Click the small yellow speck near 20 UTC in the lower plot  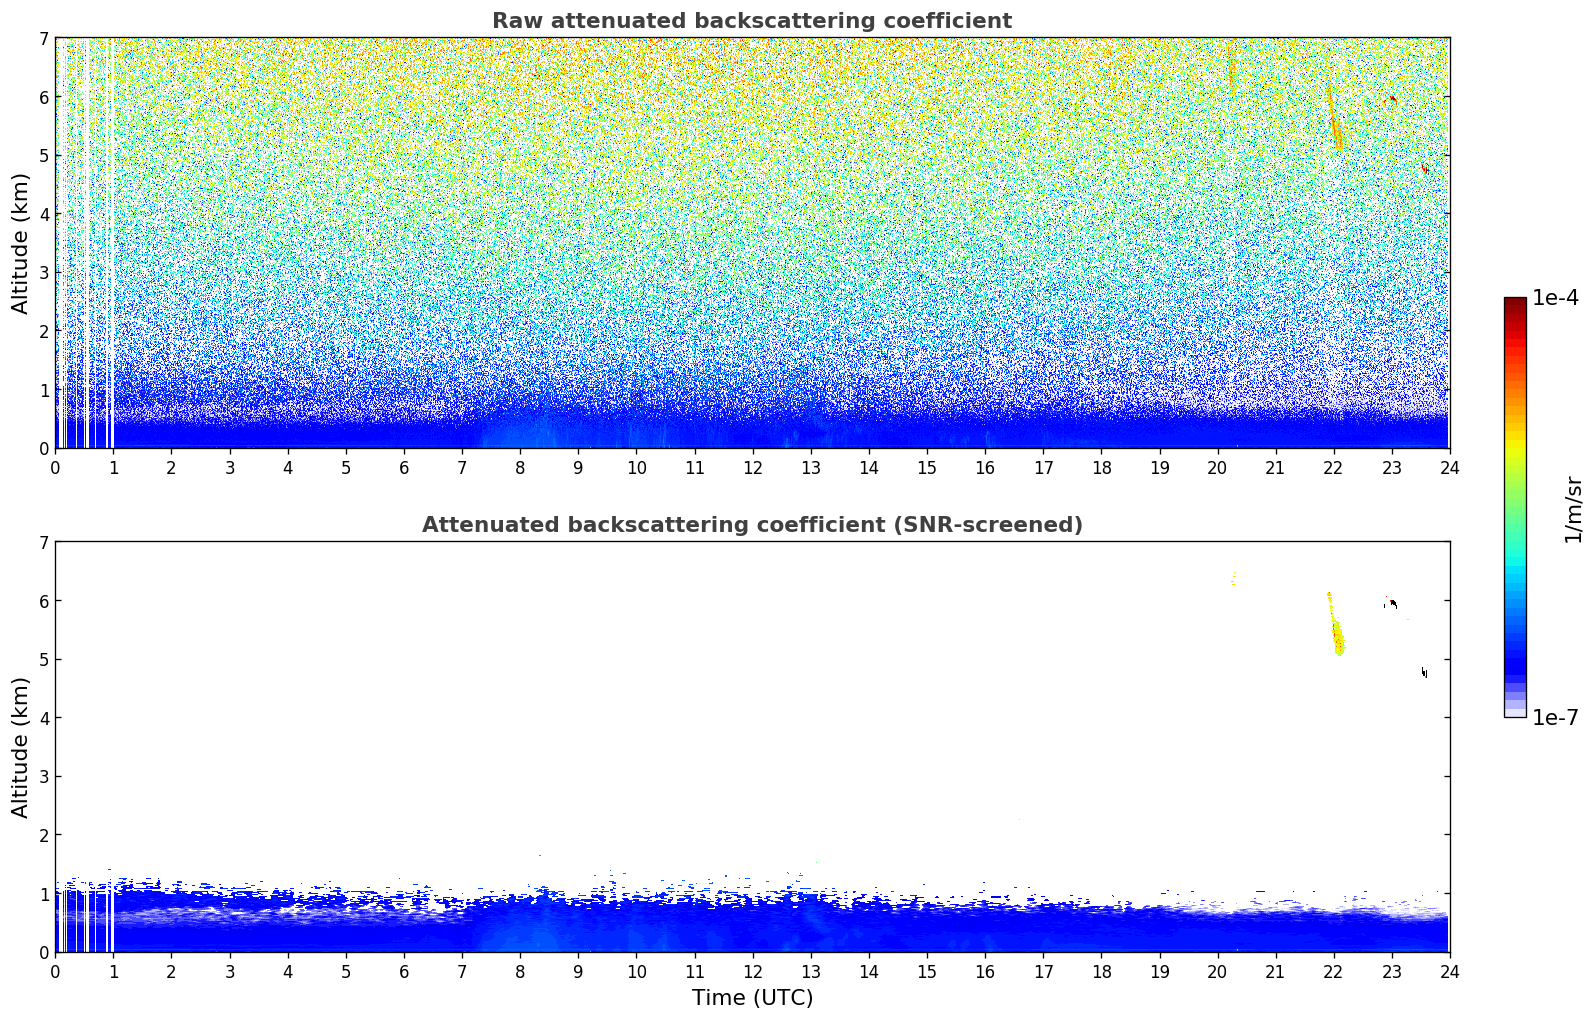1233,578
